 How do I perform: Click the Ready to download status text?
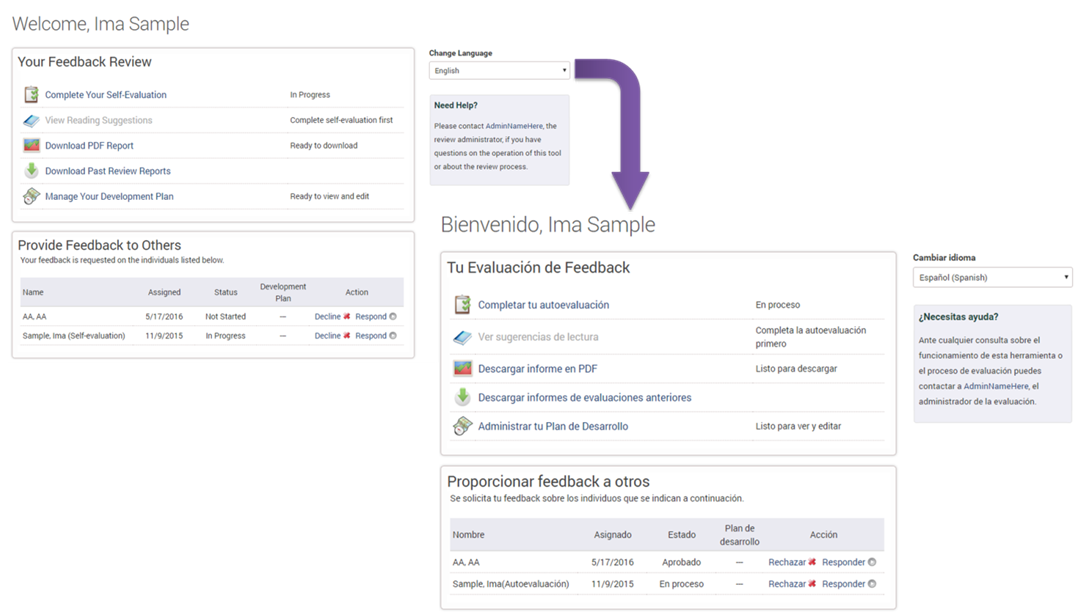pyautogui.click(x=323, y=146)
